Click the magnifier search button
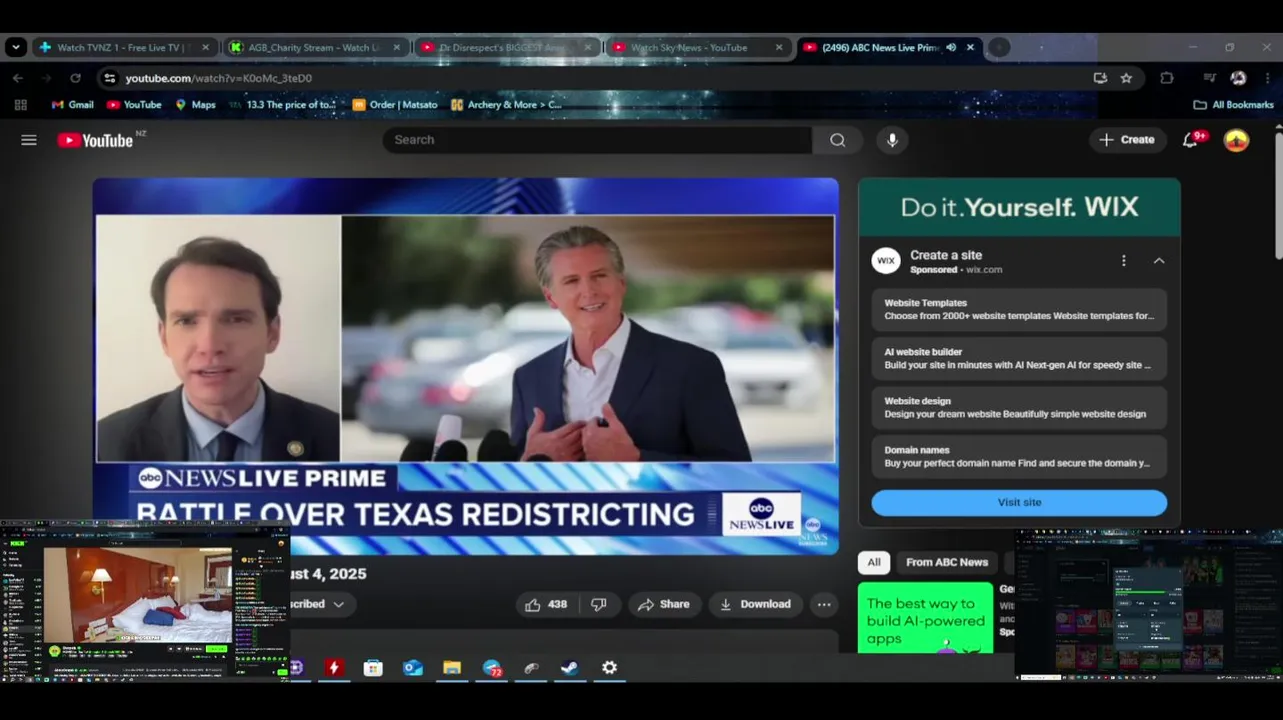Viewport: 1283px width, 720px height. pyautogui.click(x=838, y=140)
